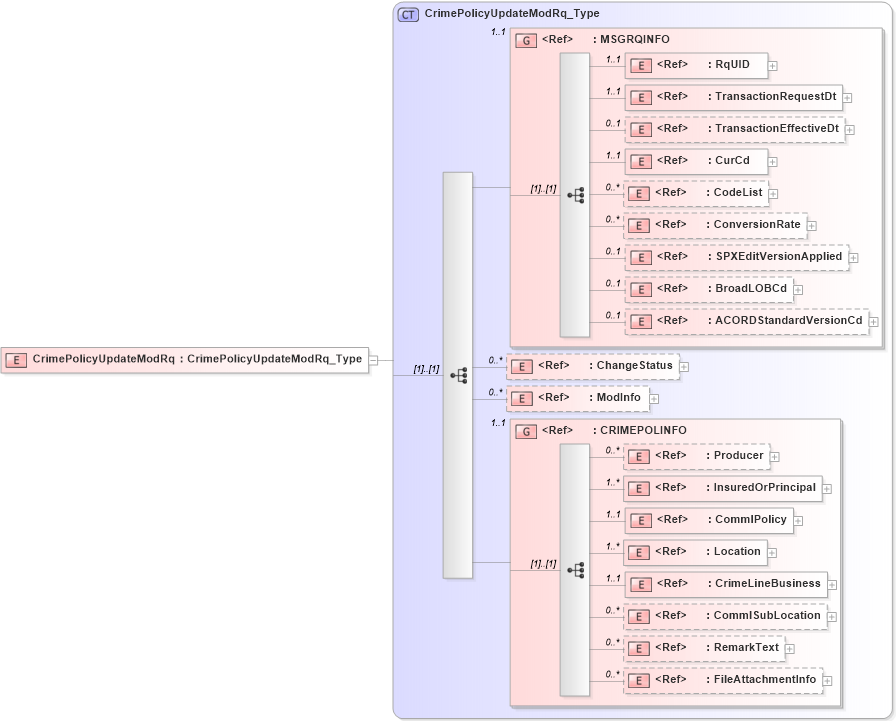Select the CT icon on CrimePolicyUpdateModRq_Type
This screenshot has height=721, width=896.
407,14
